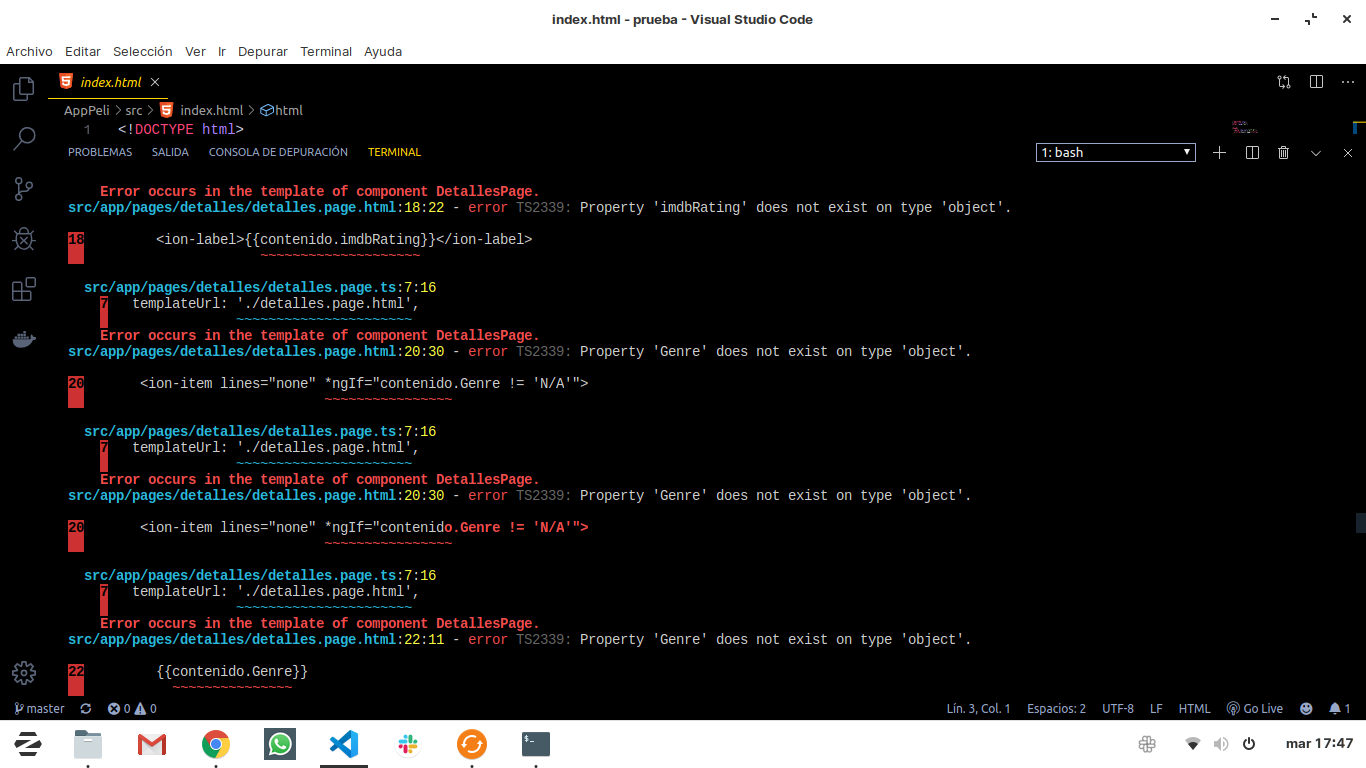Image resolution: width=1366 pixels, height=768 pixels.
Task: Open the Explorer view in the activity bar
Action: (22, 88)
